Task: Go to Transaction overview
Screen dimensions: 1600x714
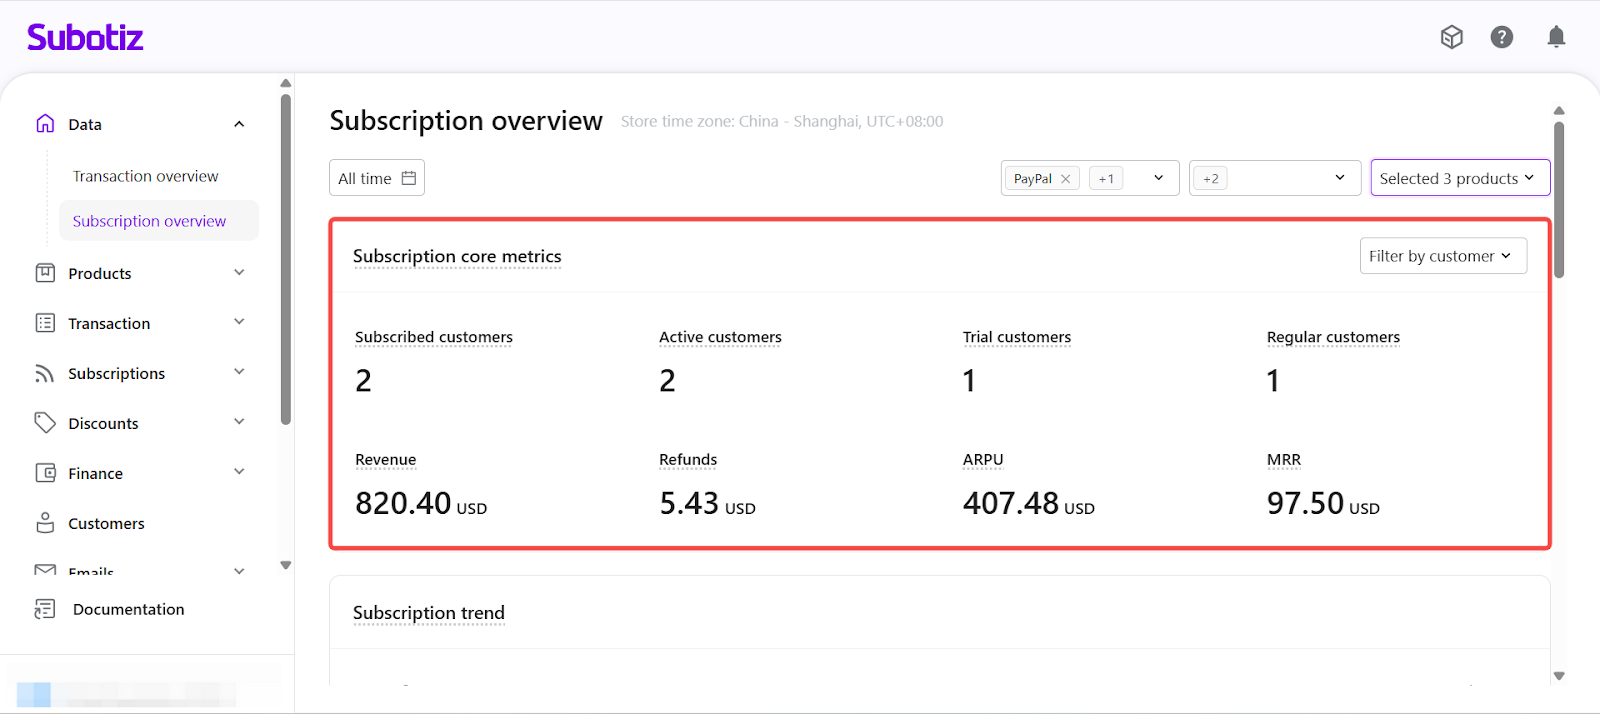Action: (145, 176)
